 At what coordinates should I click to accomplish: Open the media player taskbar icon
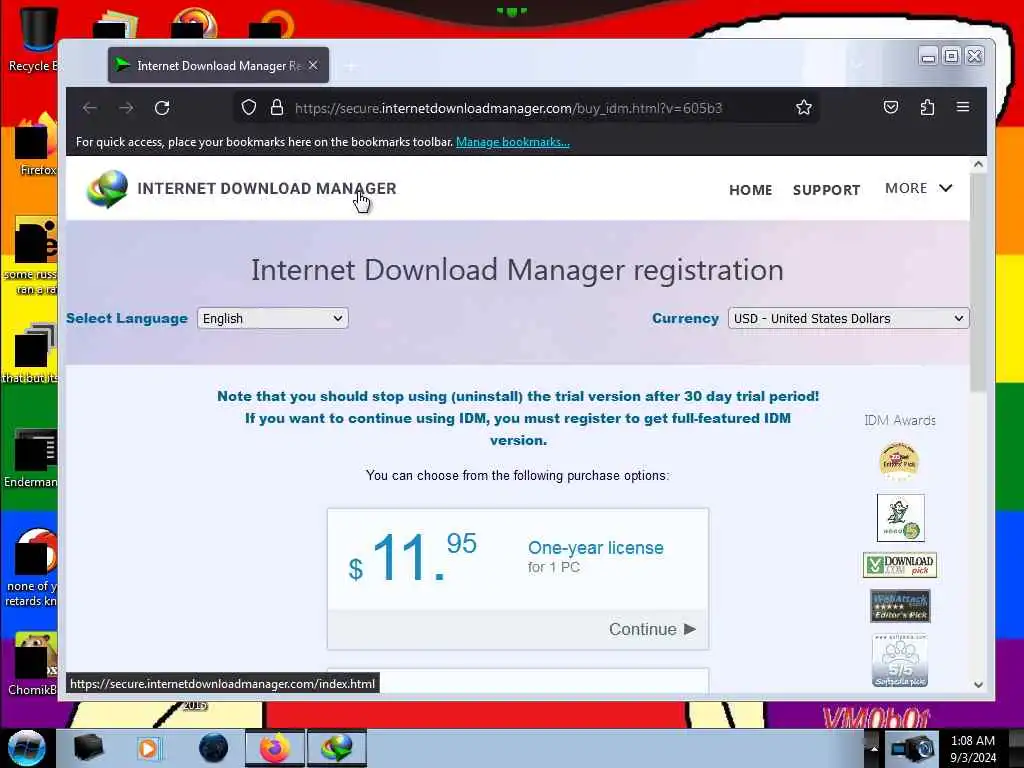(x=149, y=748)
